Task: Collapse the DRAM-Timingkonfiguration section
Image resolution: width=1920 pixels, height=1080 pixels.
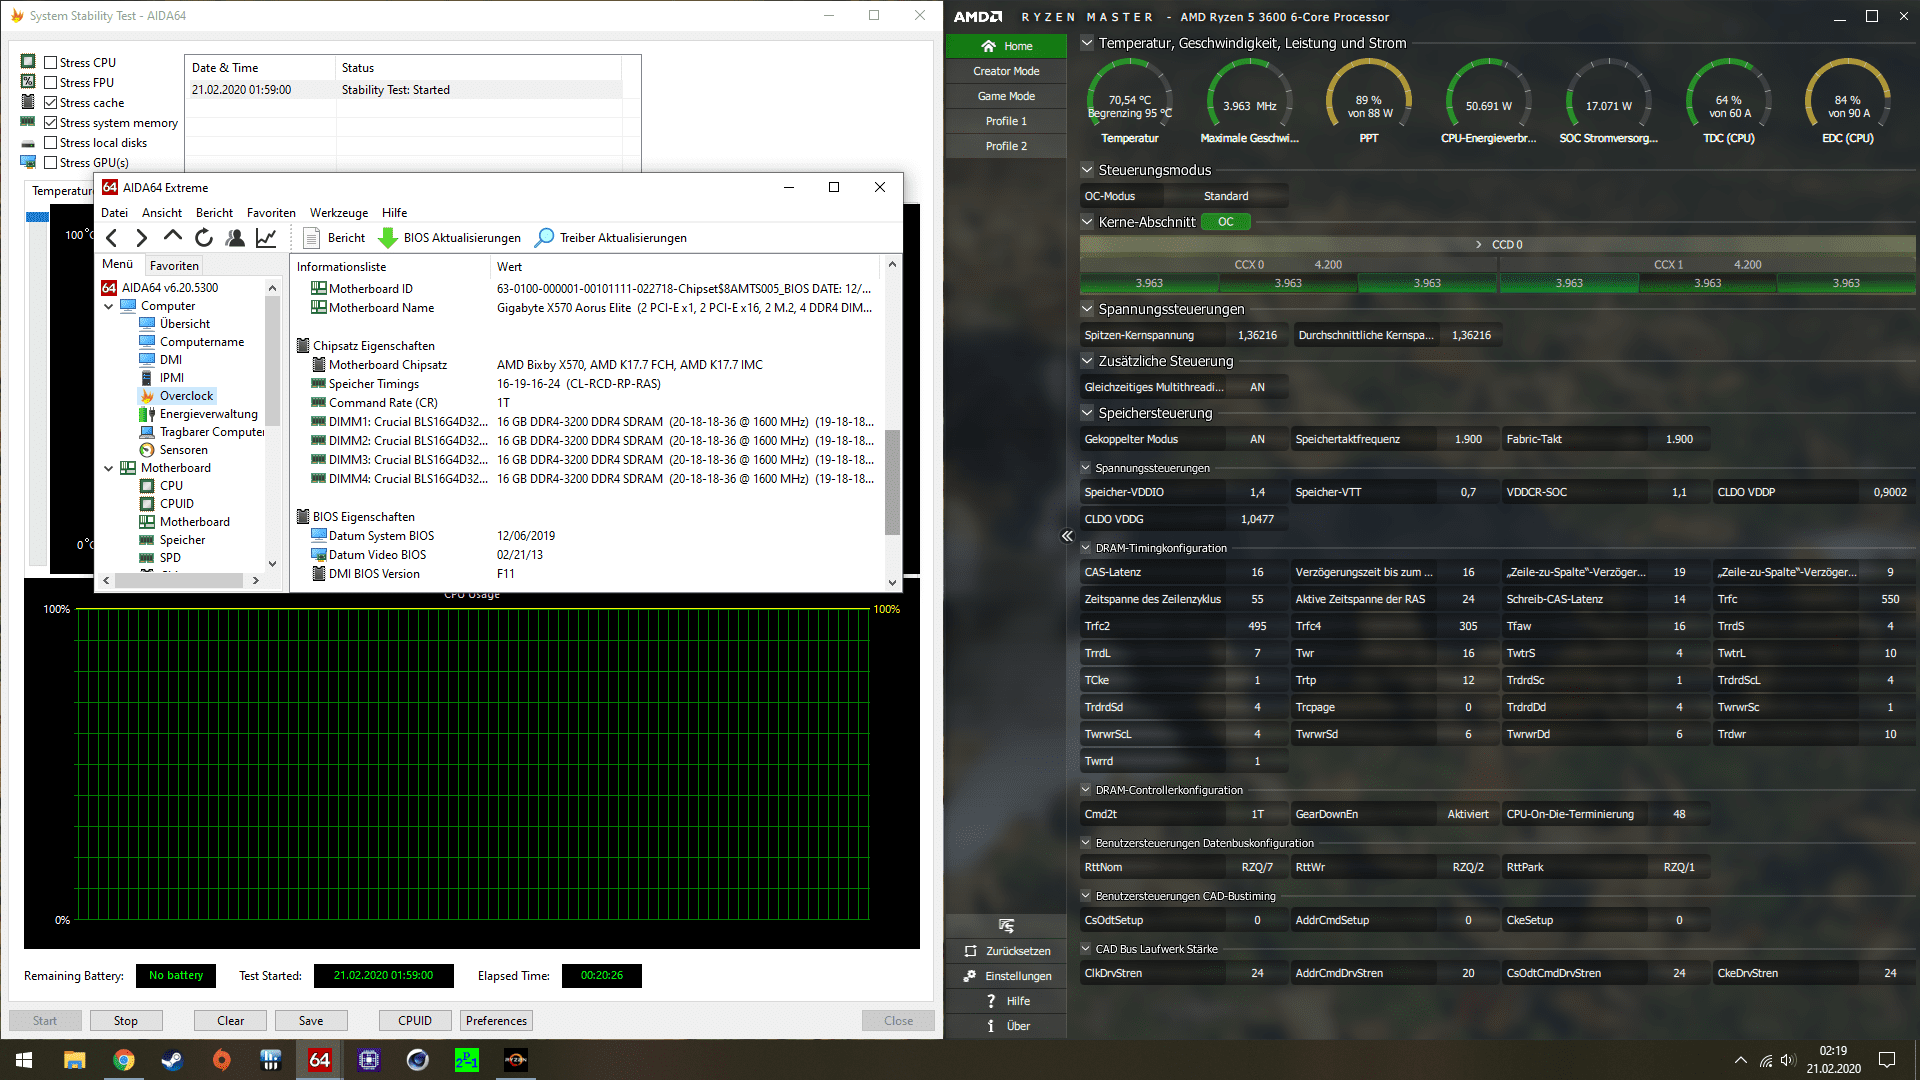Action: (1086, 548)
